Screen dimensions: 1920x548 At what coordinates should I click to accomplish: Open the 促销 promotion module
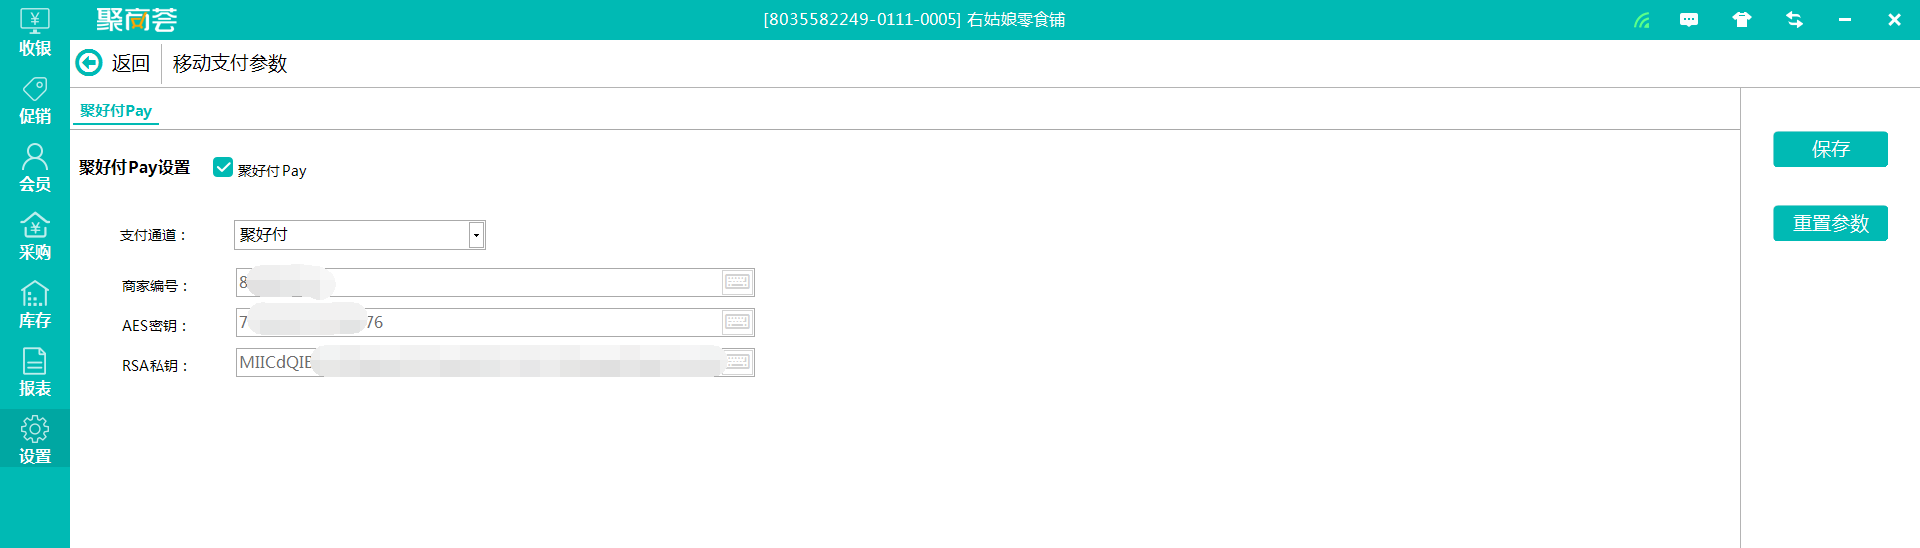(x=35, y=101)
